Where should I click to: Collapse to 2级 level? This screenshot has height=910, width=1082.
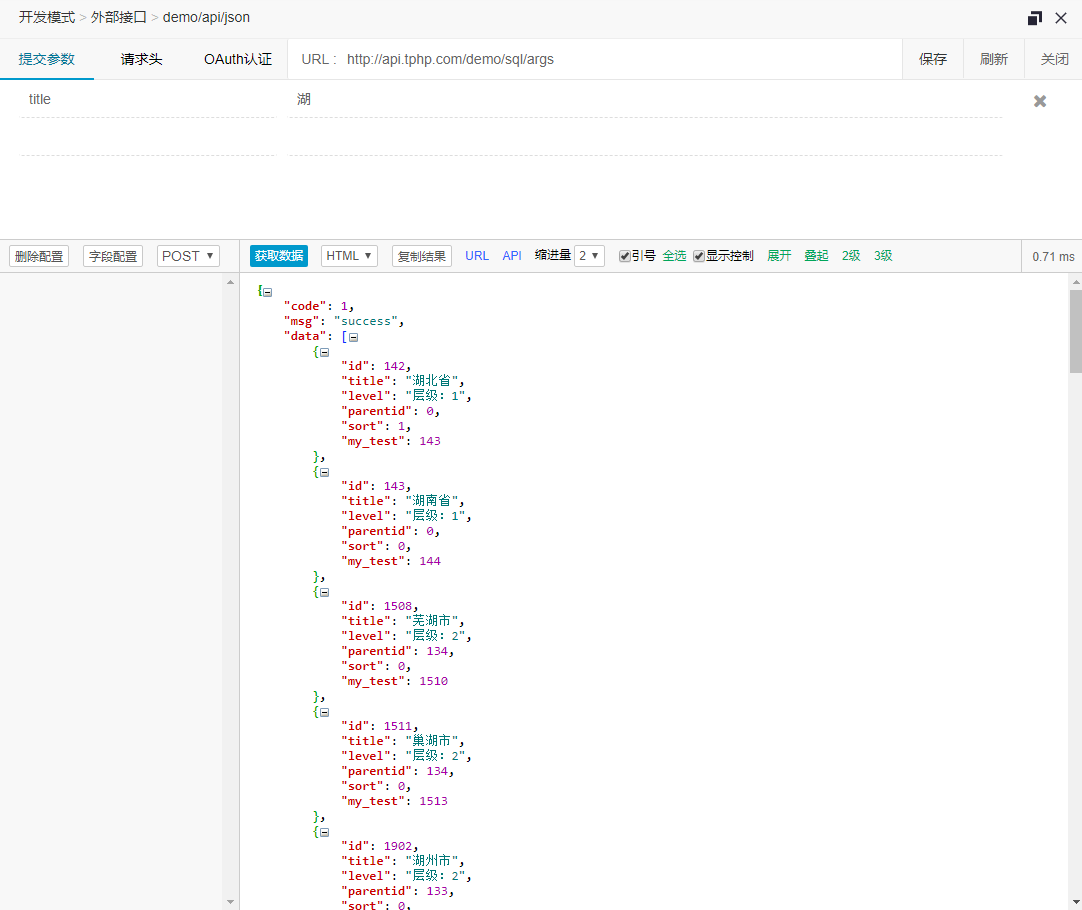[x=851, y=256]
